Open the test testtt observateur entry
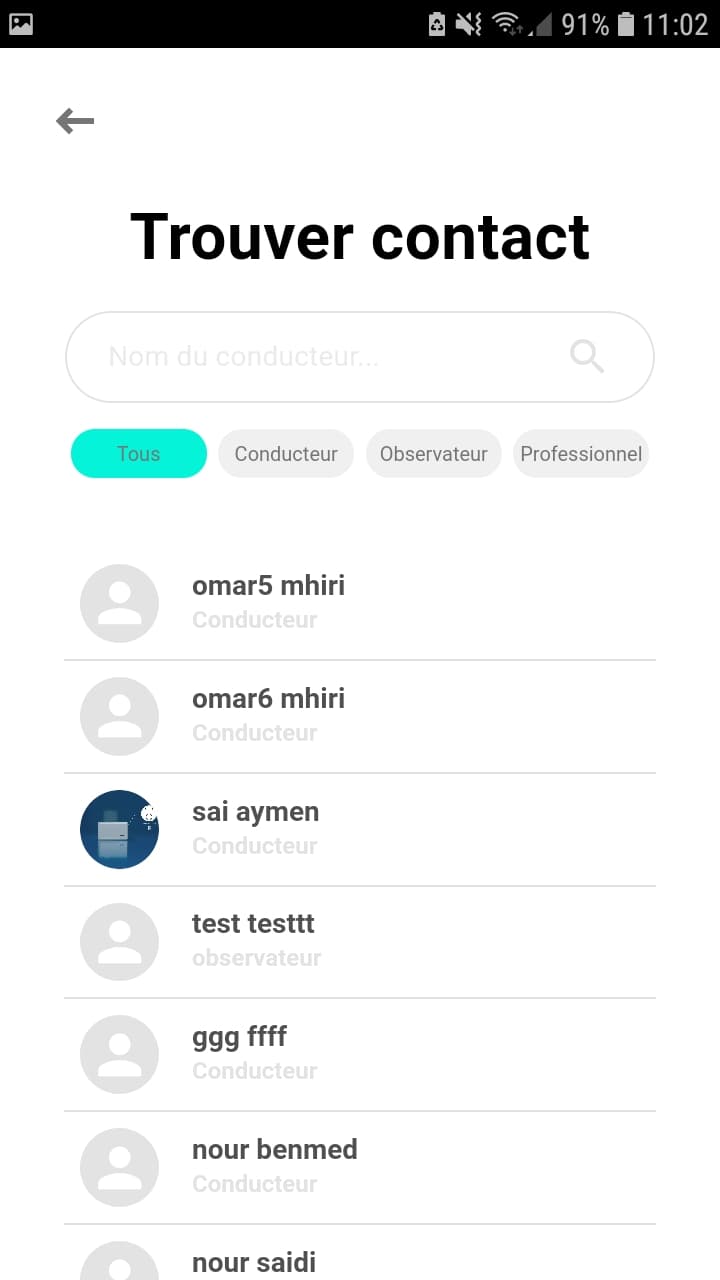The width and height of the screenshot is (720, 1280). coord(254,925)
